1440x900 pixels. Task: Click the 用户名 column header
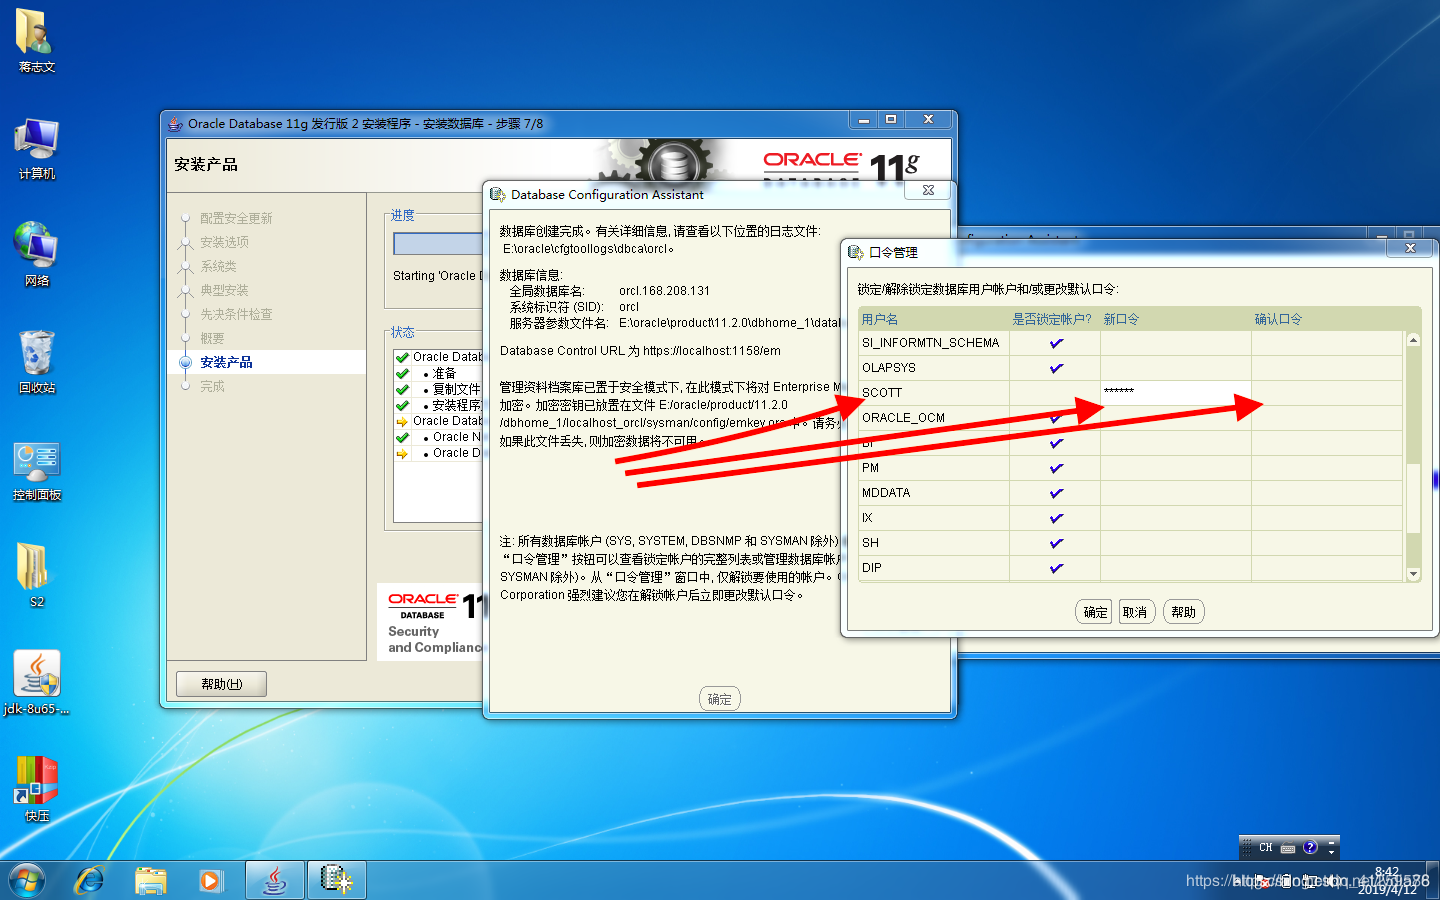(880, 319)
